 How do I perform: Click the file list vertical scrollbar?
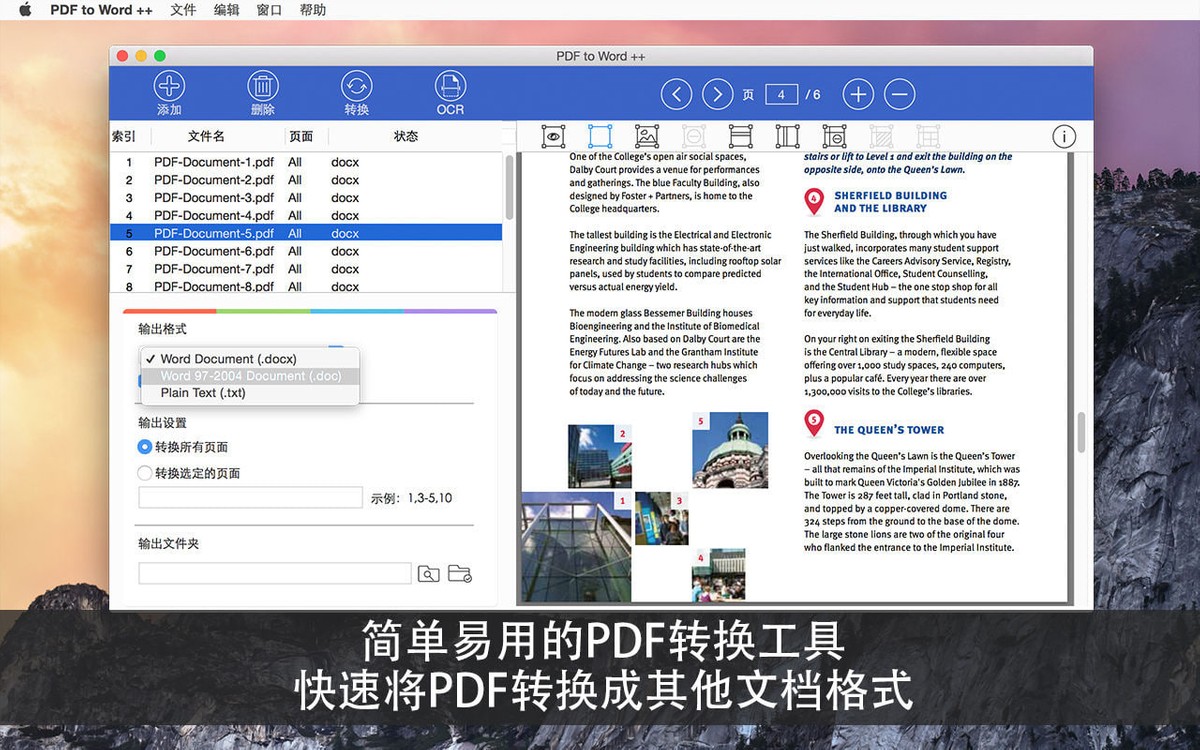pos(508,186)
